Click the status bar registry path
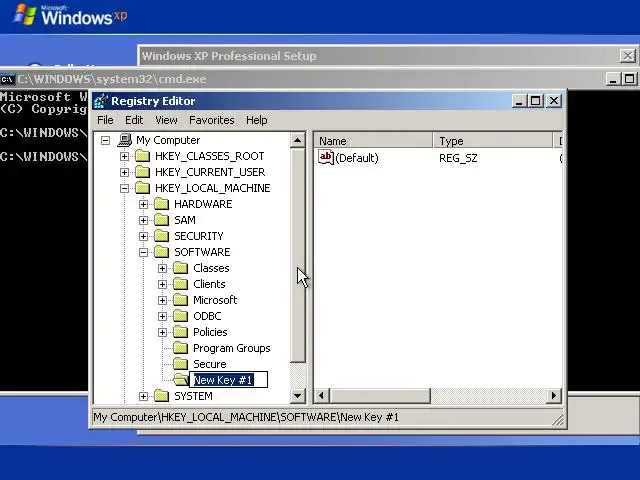The height and width of the screenshot is (480, 640). pyautogui.click(x=246, y=417)
